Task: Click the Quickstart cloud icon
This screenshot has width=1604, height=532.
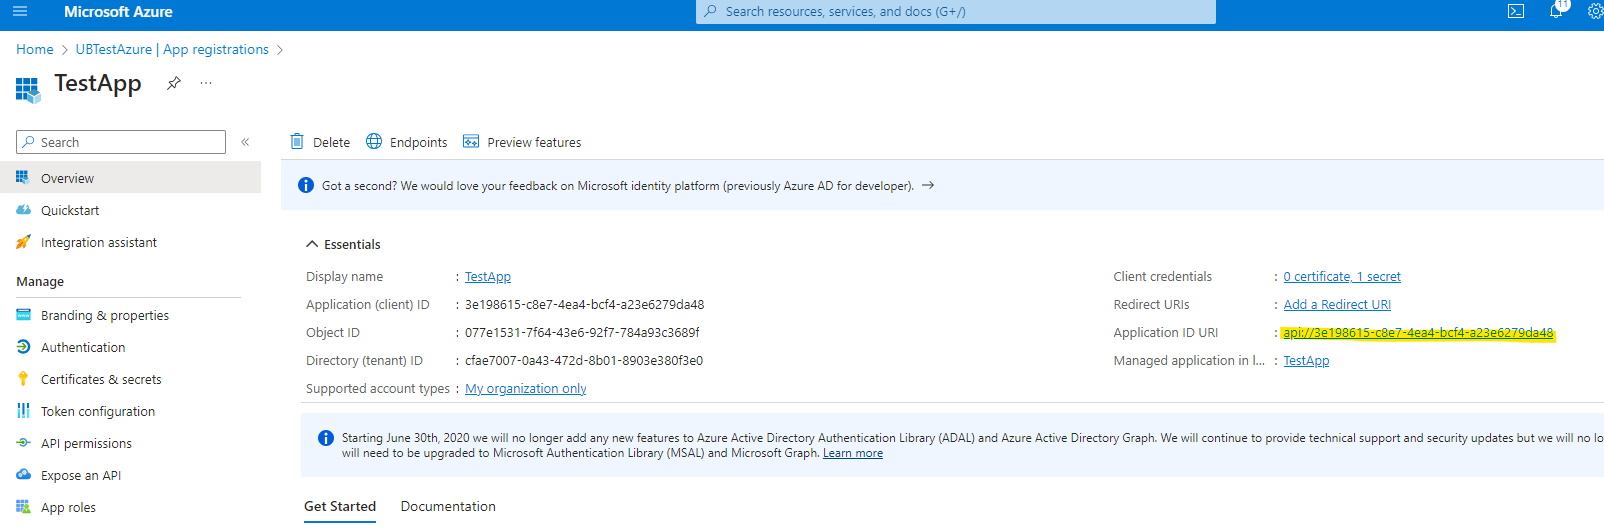Action: click(x=23, y=210)
